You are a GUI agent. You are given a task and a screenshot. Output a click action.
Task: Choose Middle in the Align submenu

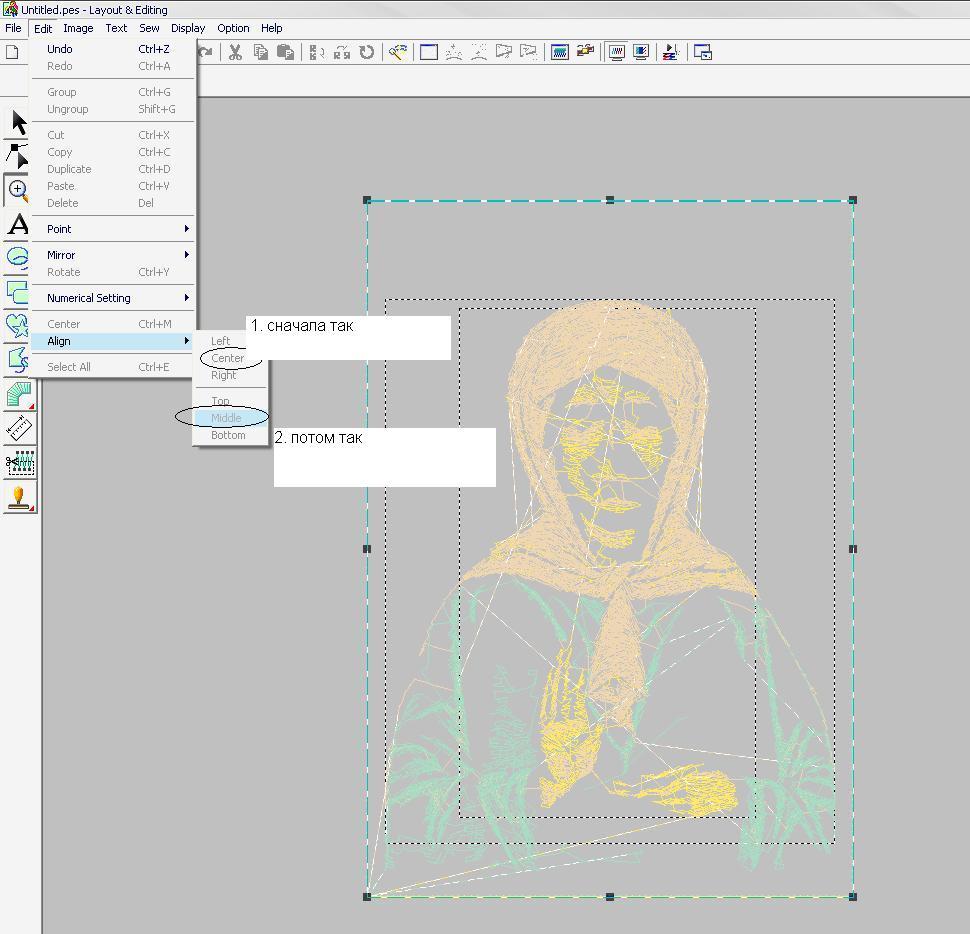pyautogui.click(x=226, y=418)
